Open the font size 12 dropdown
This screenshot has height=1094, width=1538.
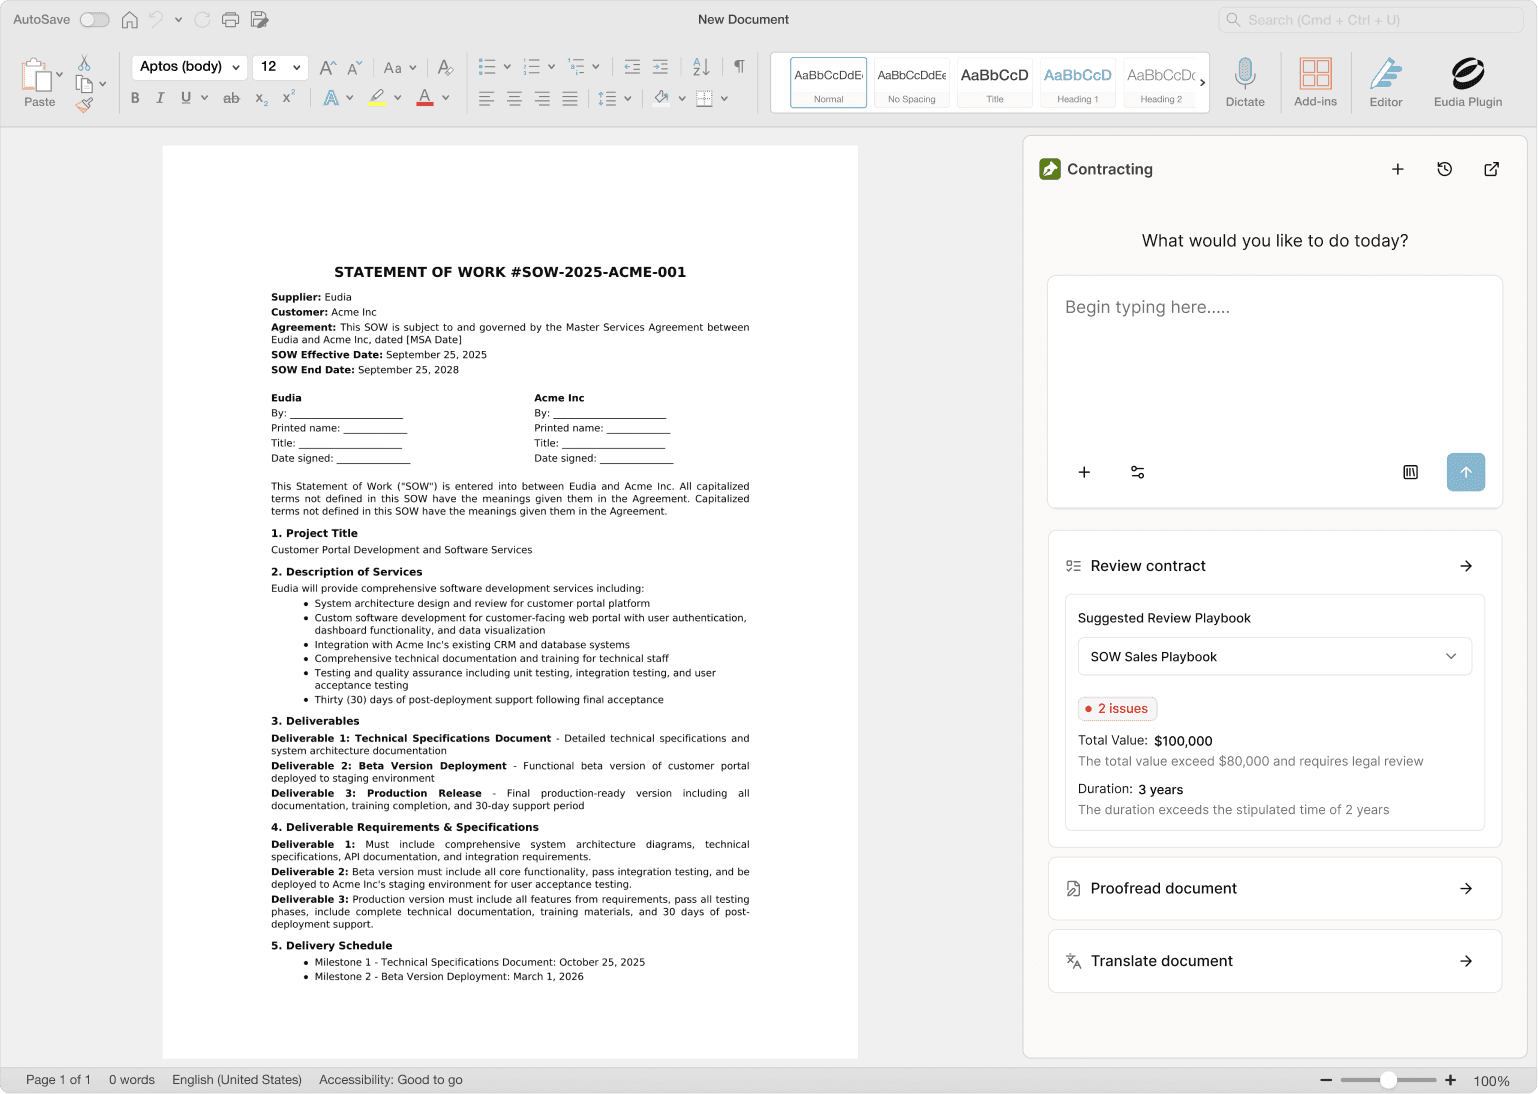pyautogui.click(x=280, y=67)
